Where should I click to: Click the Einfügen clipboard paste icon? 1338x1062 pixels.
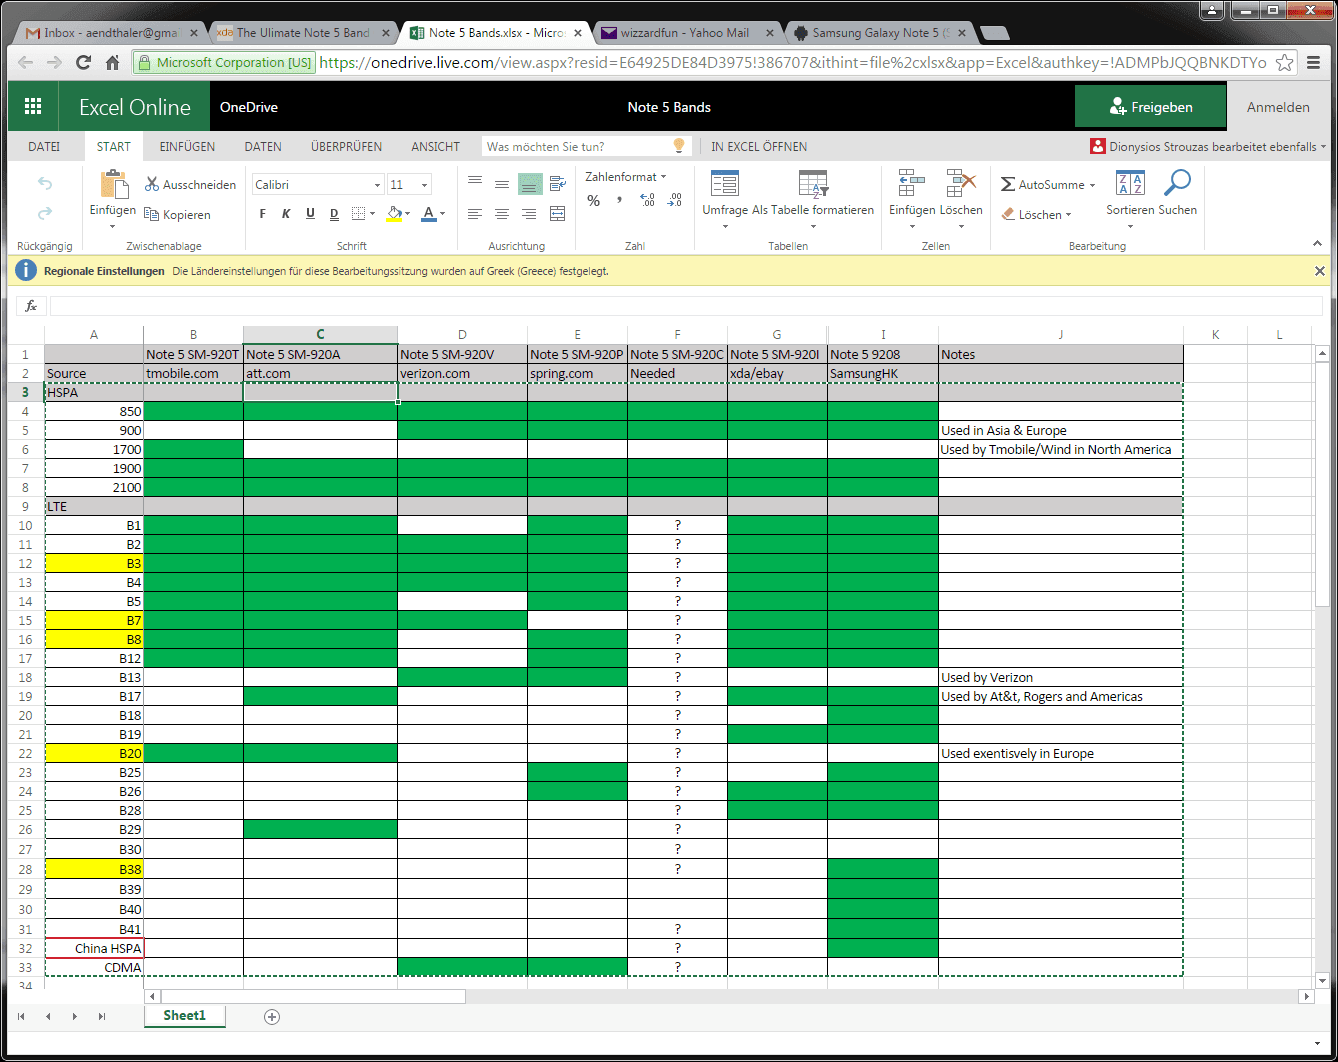(x=113, y=185)
